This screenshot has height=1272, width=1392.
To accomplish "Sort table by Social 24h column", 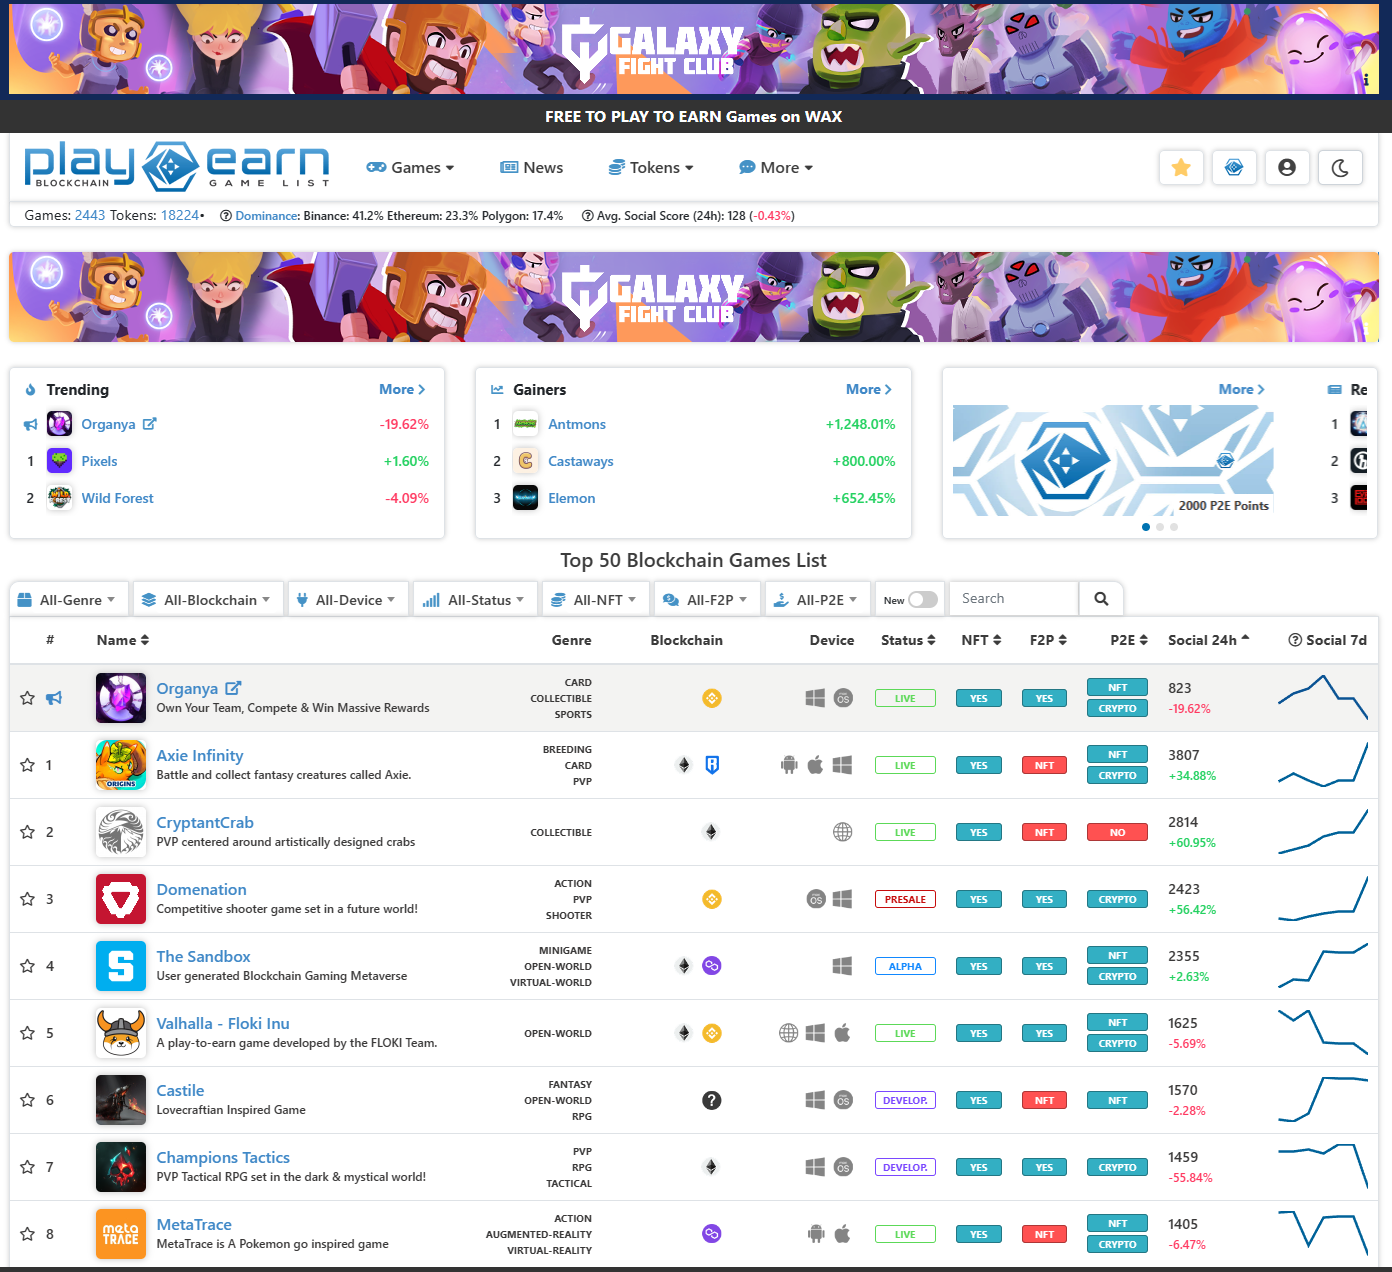I will pos(1209,640).
